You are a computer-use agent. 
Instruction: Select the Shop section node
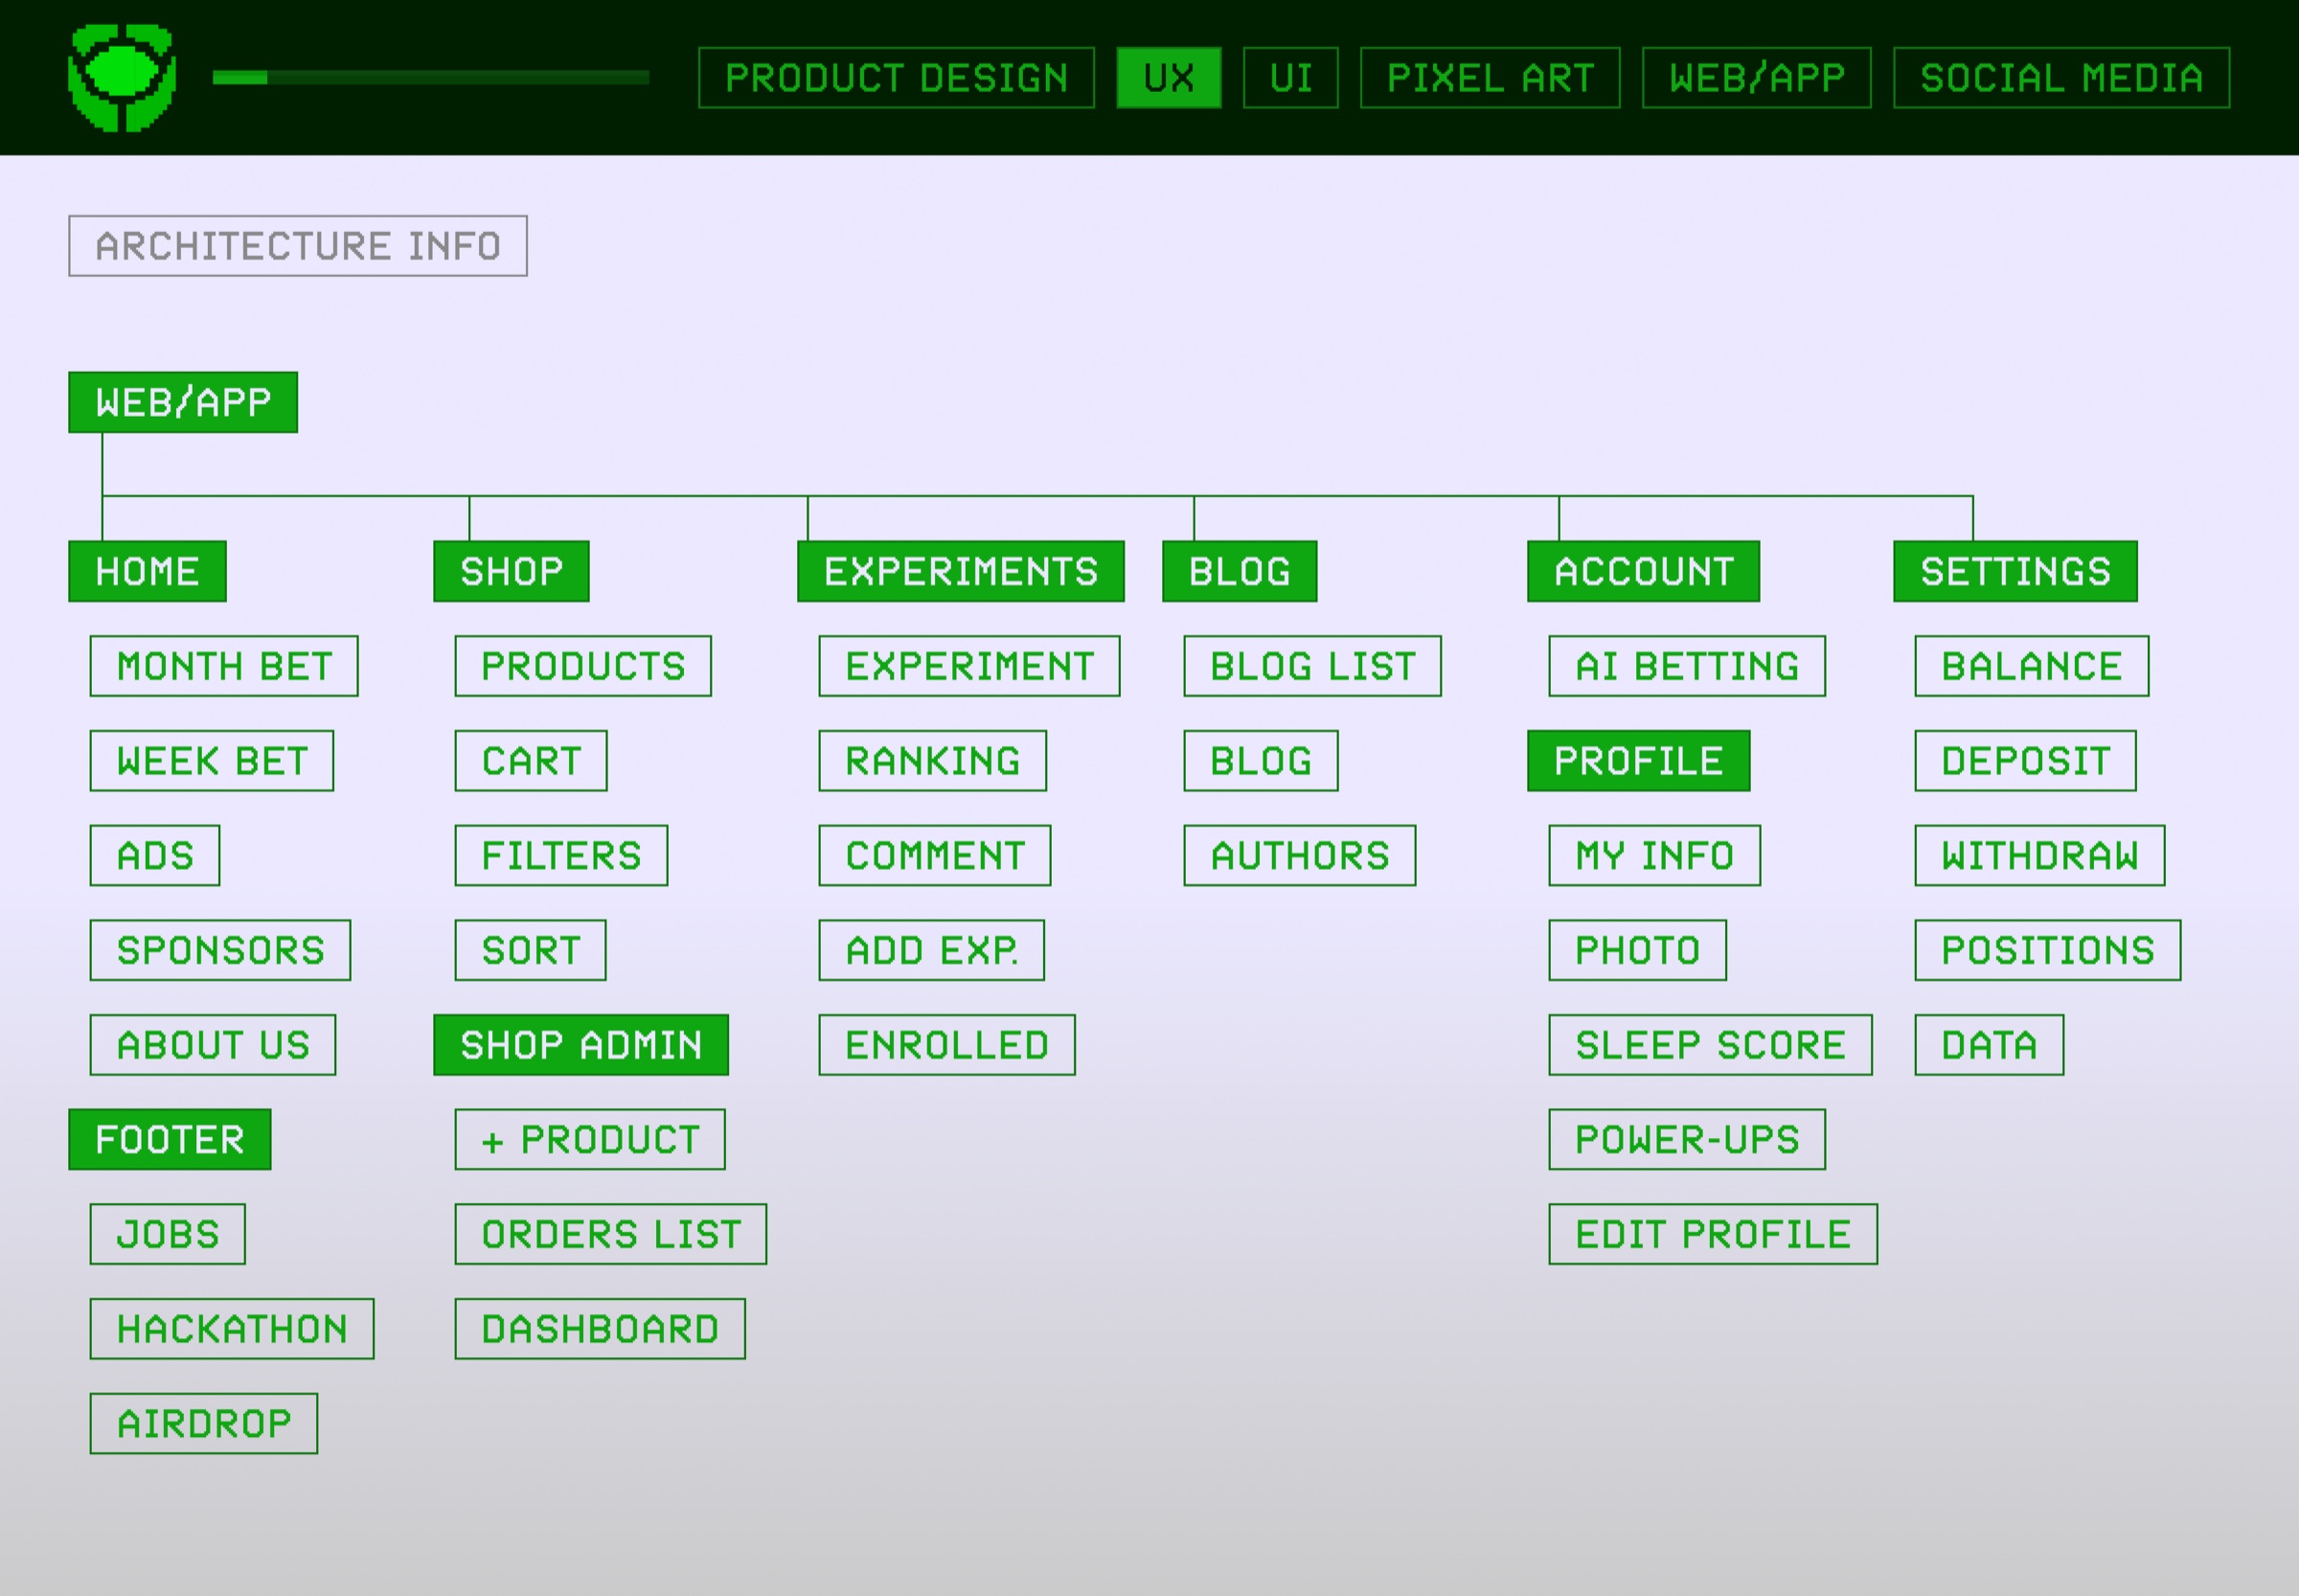pos(511,571)
